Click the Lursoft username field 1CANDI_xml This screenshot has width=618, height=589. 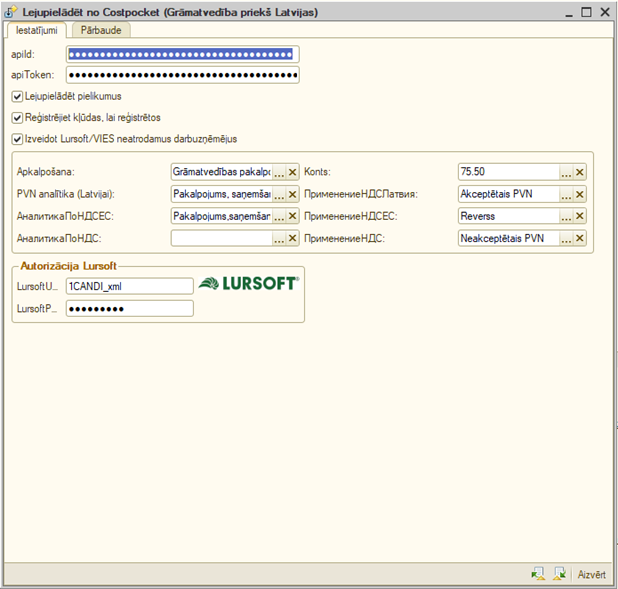(x=130, y=287)
